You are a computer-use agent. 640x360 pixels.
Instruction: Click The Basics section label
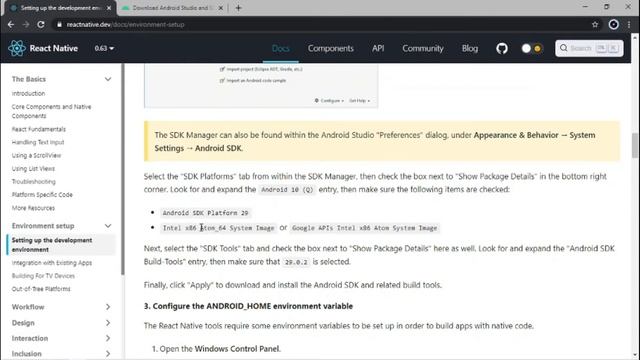click(x=29, y=79)
